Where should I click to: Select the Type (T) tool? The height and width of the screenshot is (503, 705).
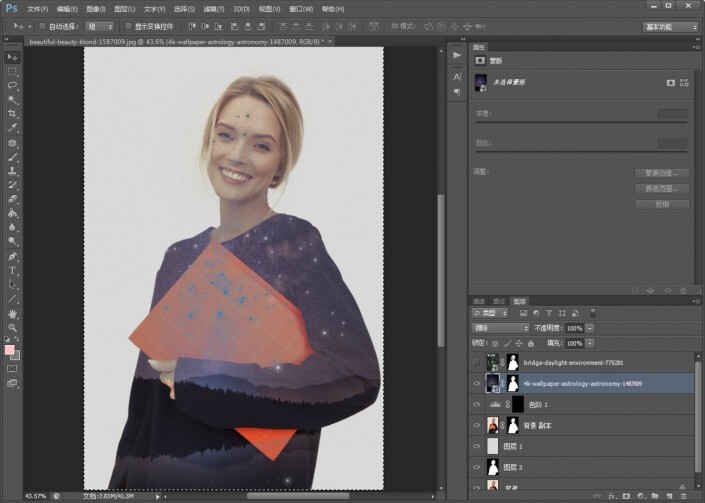[13, 270]
